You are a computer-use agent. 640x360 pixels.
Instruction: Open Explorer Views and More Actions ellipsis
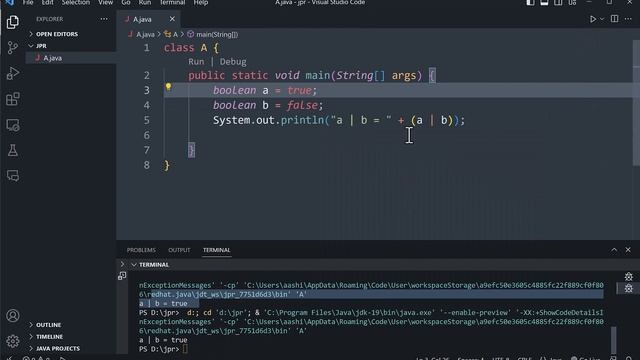[x=104, y=19]
